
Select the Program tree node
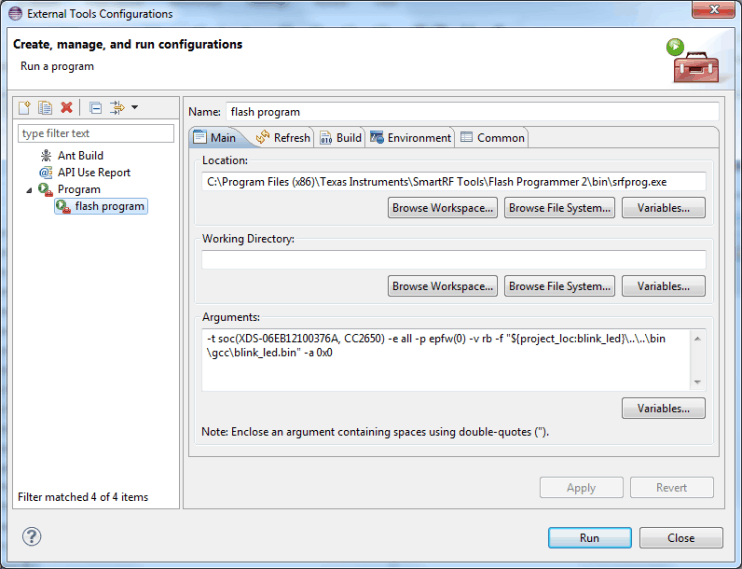(79, 189)
